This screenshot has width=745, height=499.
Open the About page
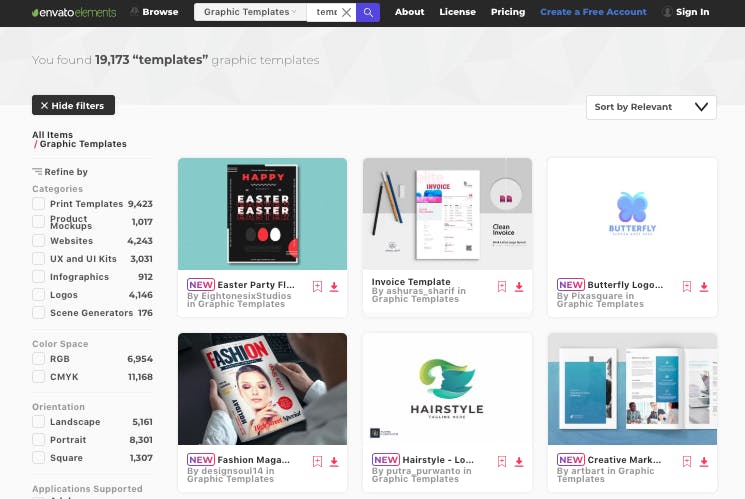point(409,12)
